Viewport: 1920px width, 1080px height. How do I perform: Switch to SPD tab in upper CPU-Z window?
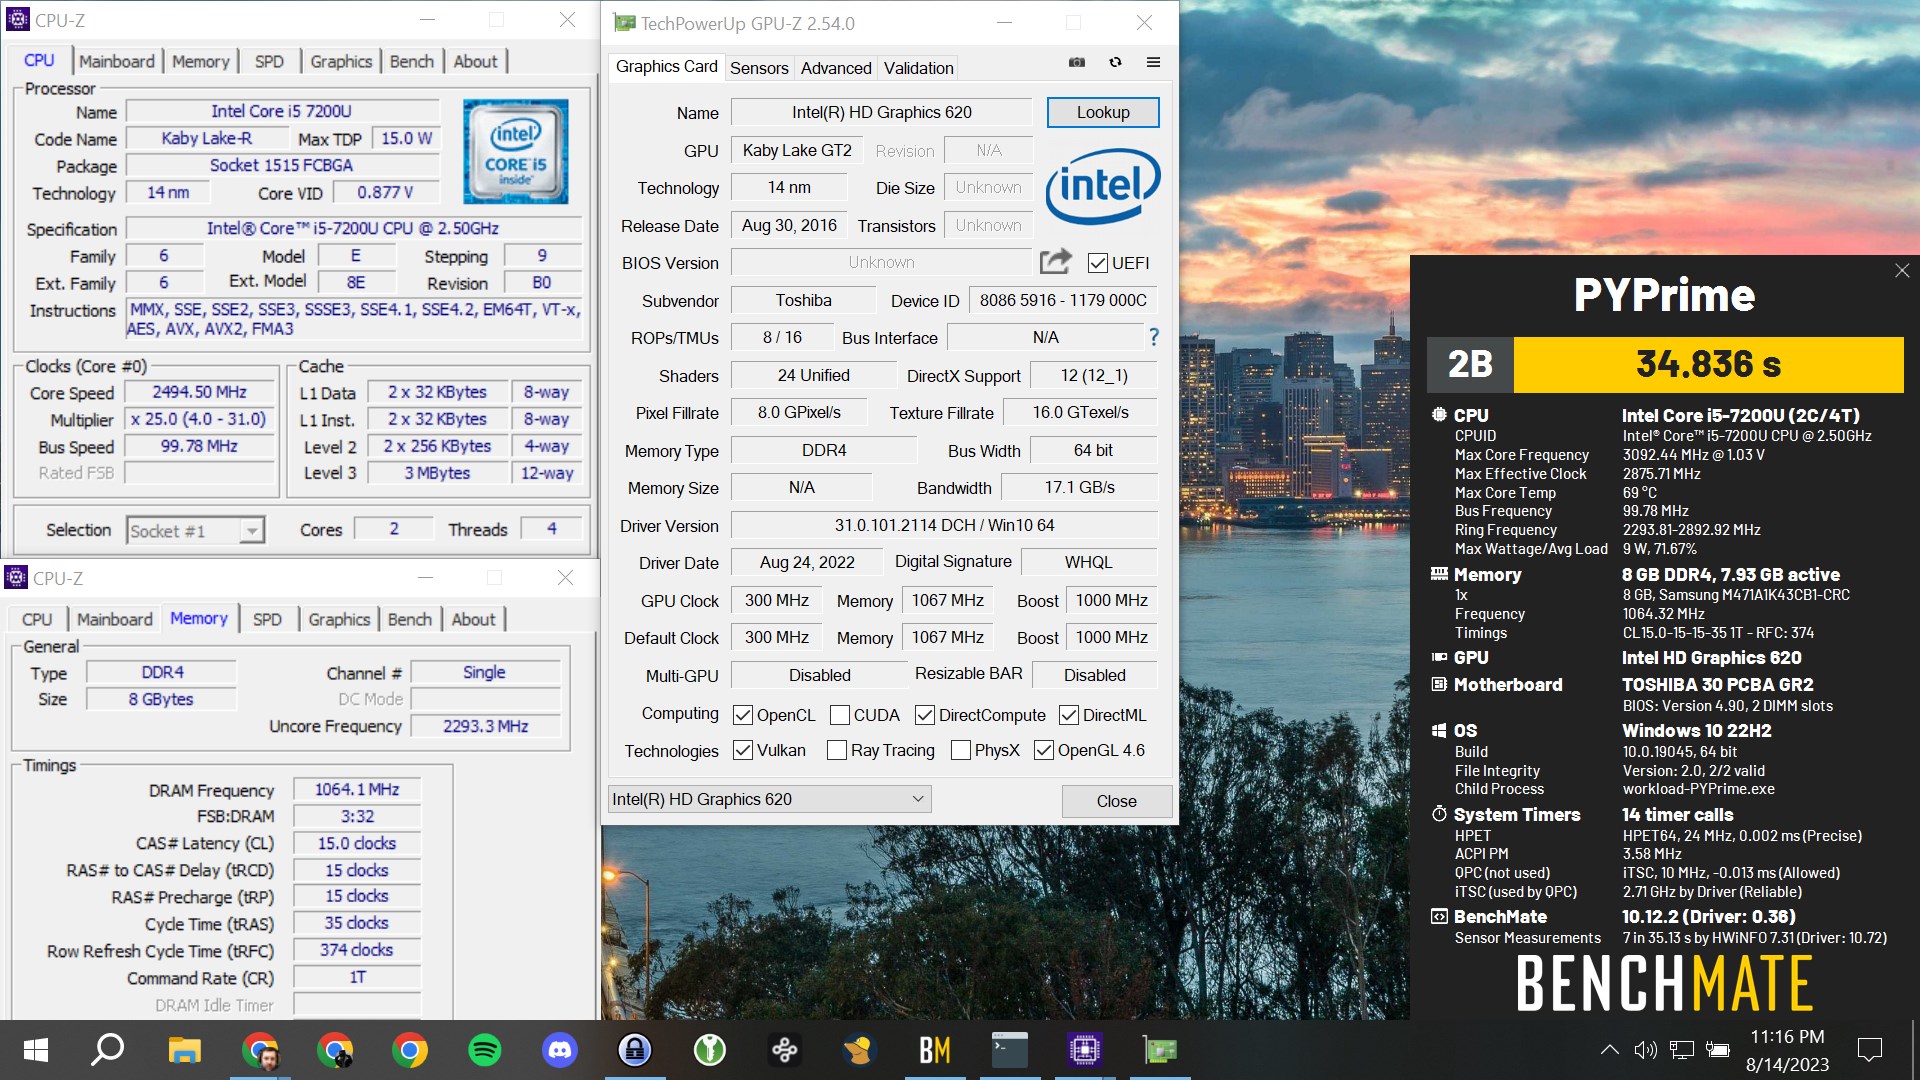[x=269, y=61]
